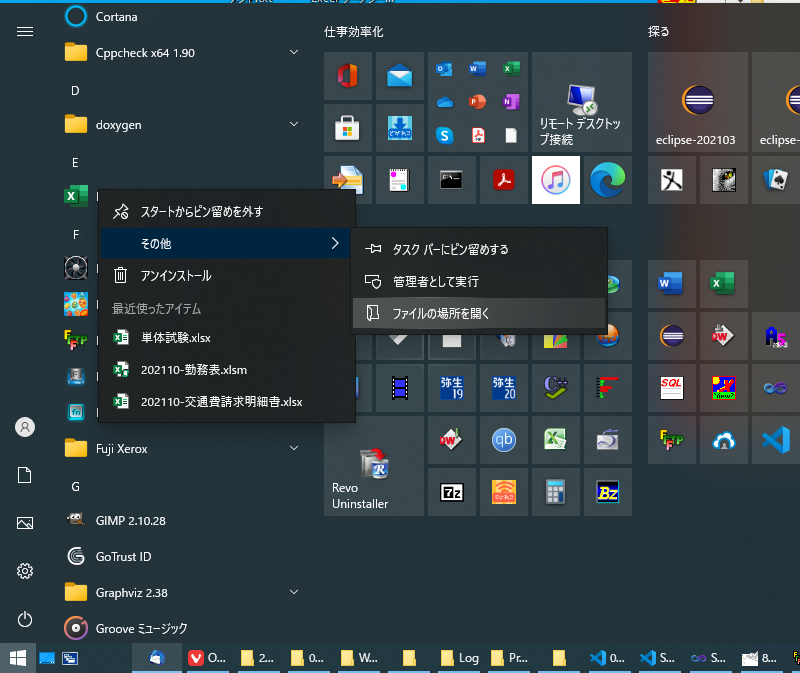Open the video film strip tile

coord(399,388)
